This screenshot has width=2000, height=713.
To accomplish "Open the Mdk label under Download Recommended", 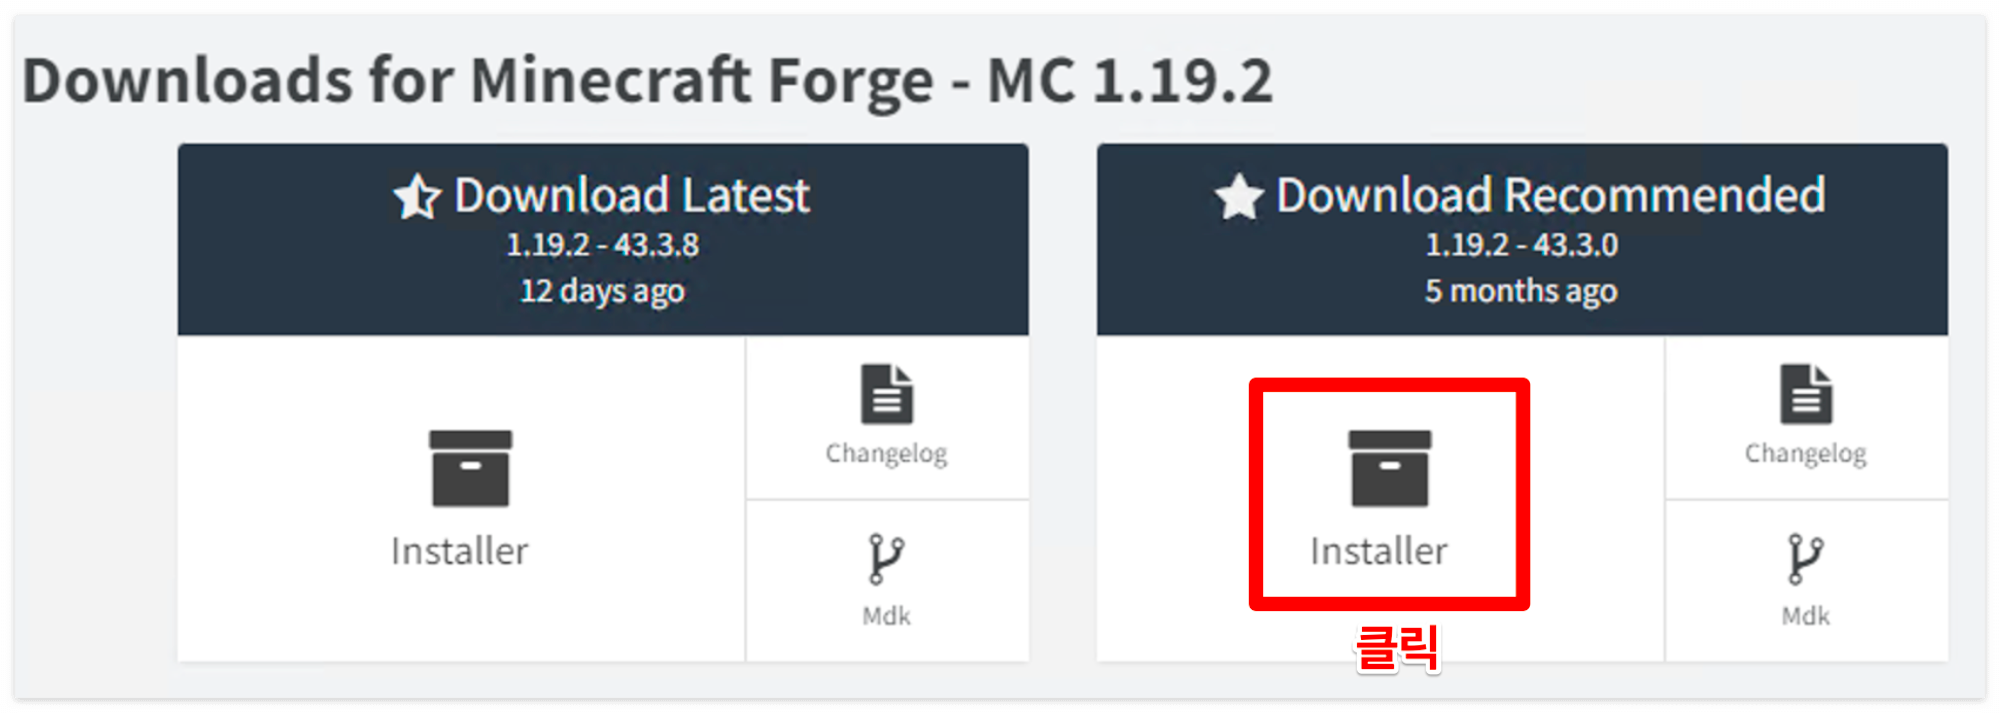I will [1805, 616].
